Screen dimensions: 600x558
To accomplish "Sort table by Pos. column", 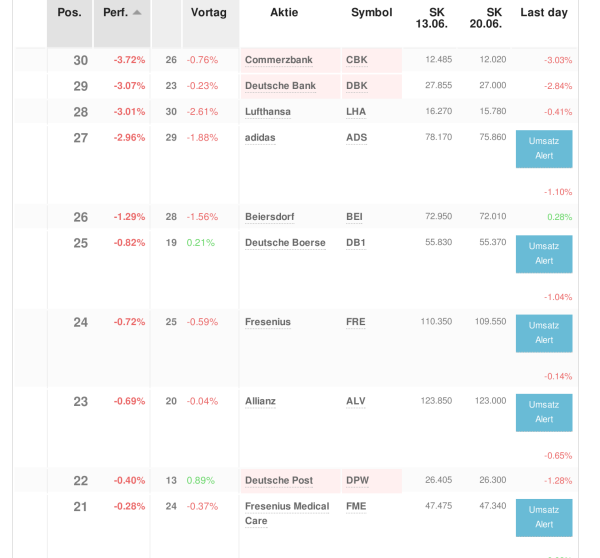I will 69,13.
